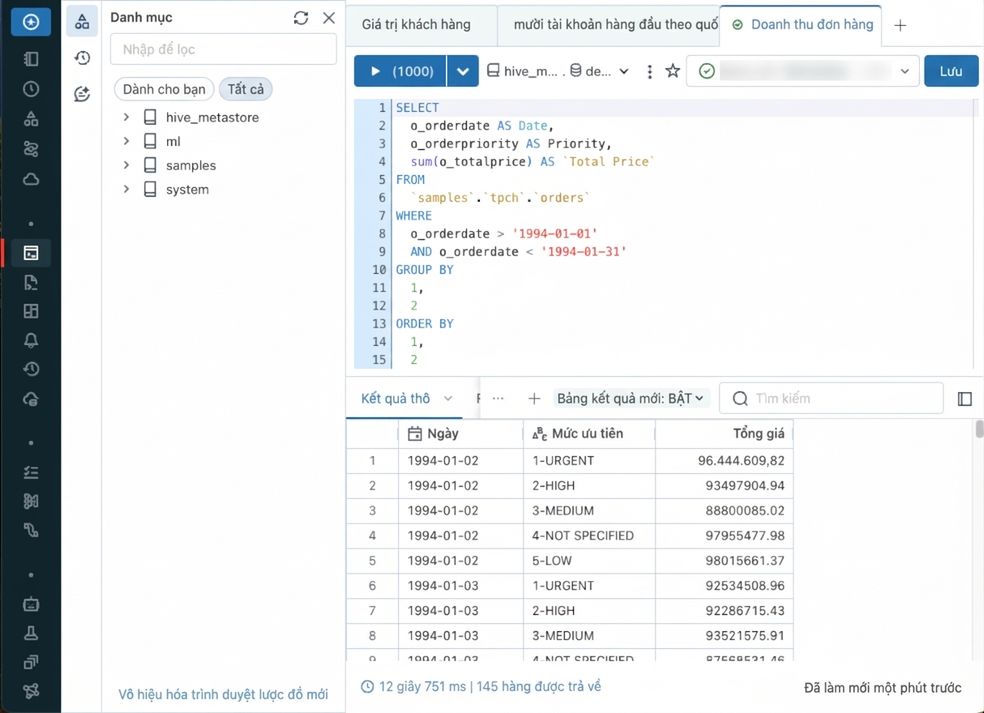Viewport: 984px width, 713px height.
Task: Toggle the results side panel icon
Action: tap(965, 399)
